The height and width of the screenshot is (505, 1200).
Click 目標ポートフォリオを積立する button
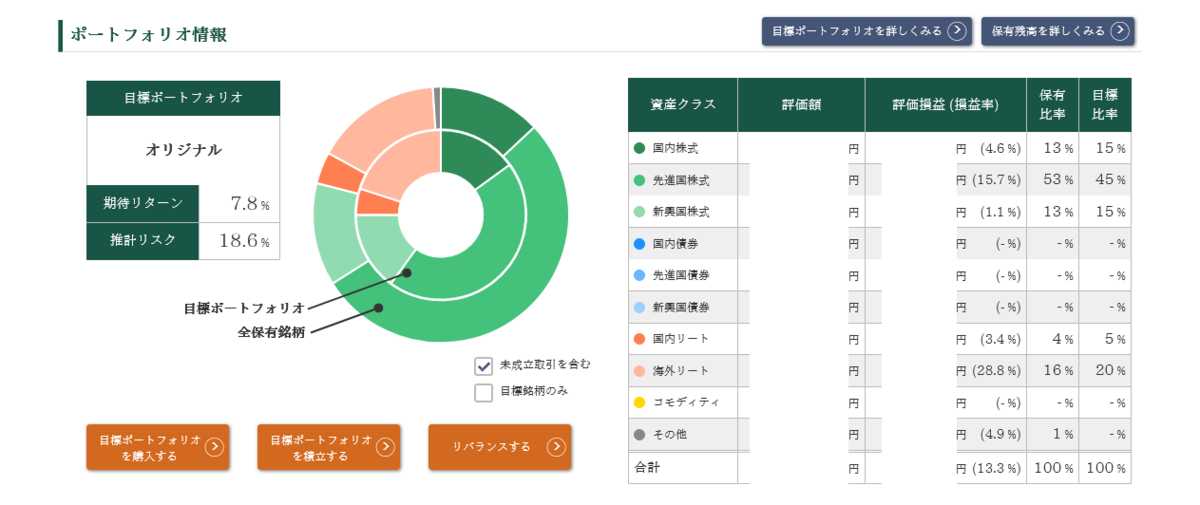pos(329,447)
